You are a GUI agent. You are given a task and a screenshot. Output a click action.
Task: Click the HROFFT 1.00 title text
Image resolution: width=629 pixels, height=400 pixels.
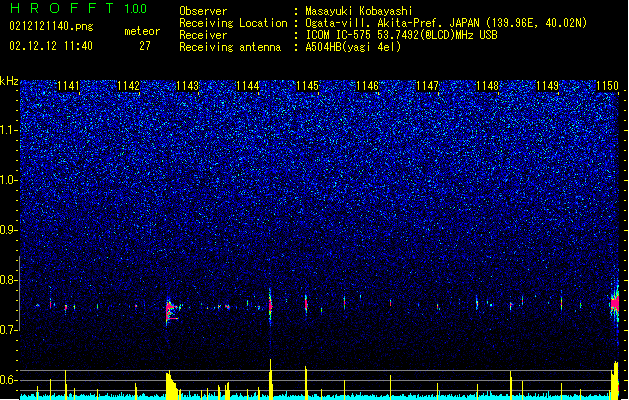pyautogui.click(x=79, y=8)
